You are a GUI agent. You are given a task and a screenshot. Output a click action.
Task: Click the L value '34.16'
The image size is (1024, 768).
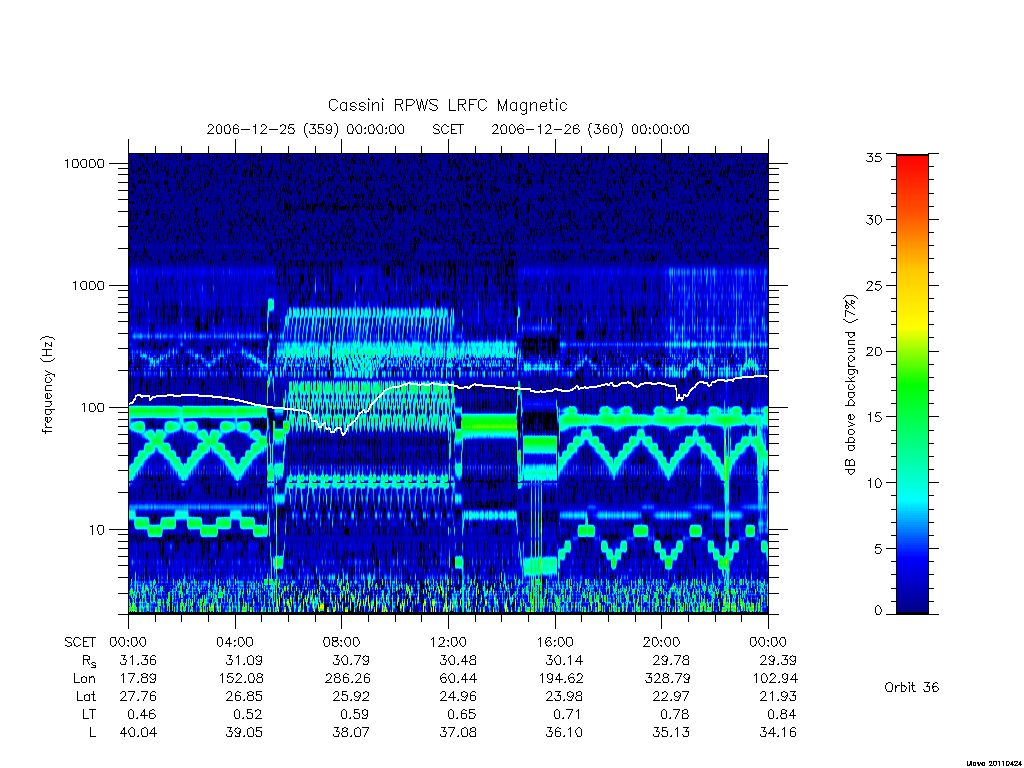(x=778, y=733)
